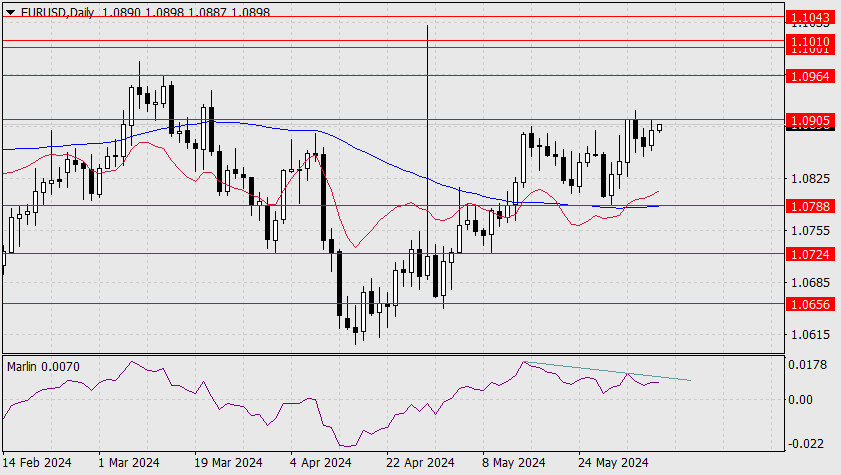Click the 1 Mar 2024 date label
Image resolution: width=841 pixels, height=475 pixels.
coord(129,462)
